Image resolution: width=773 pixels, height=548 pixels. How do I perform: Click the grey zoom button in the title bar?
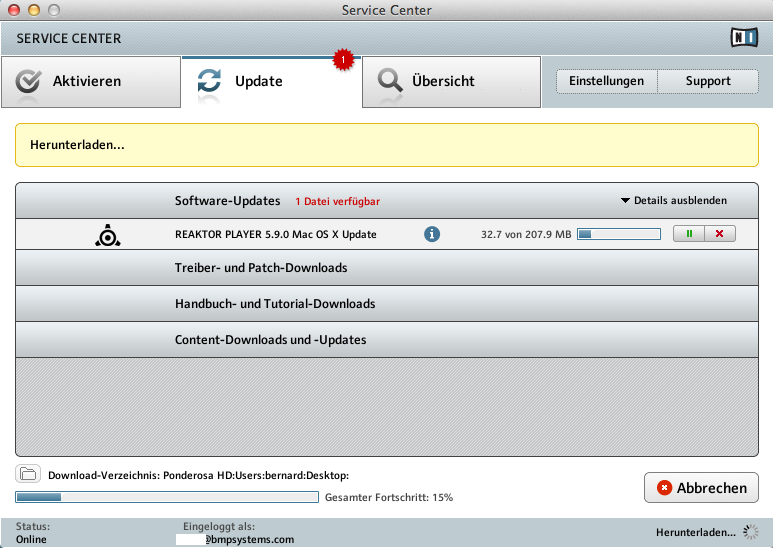[54, 10]
